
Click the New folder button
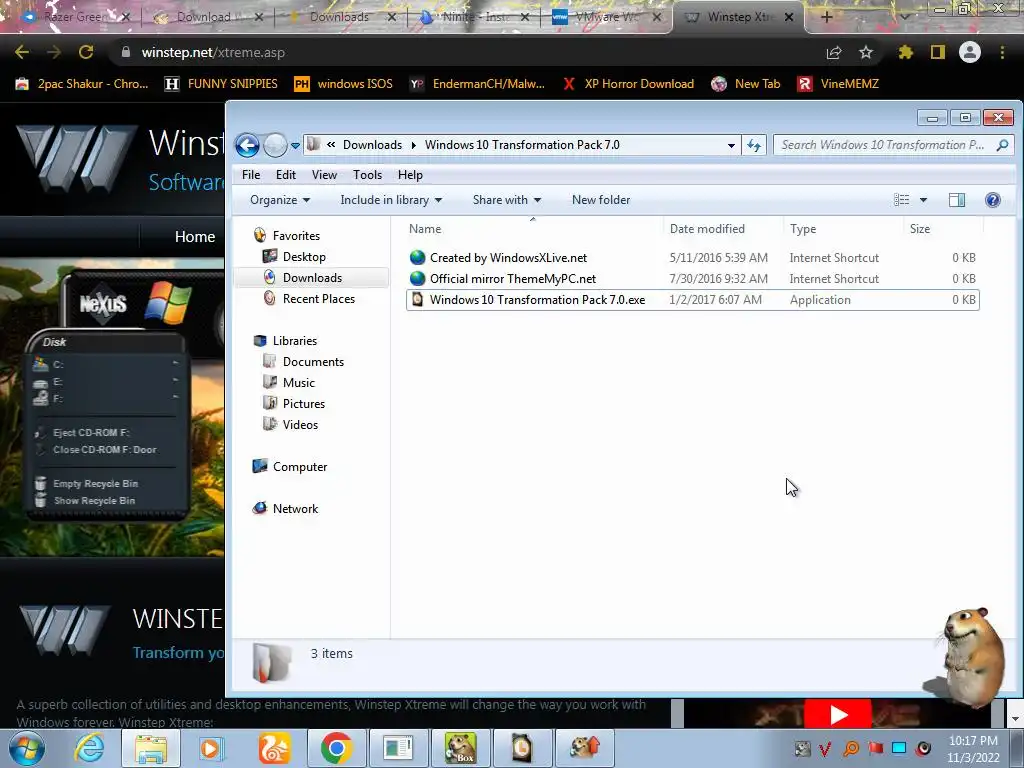pos(601,200)
